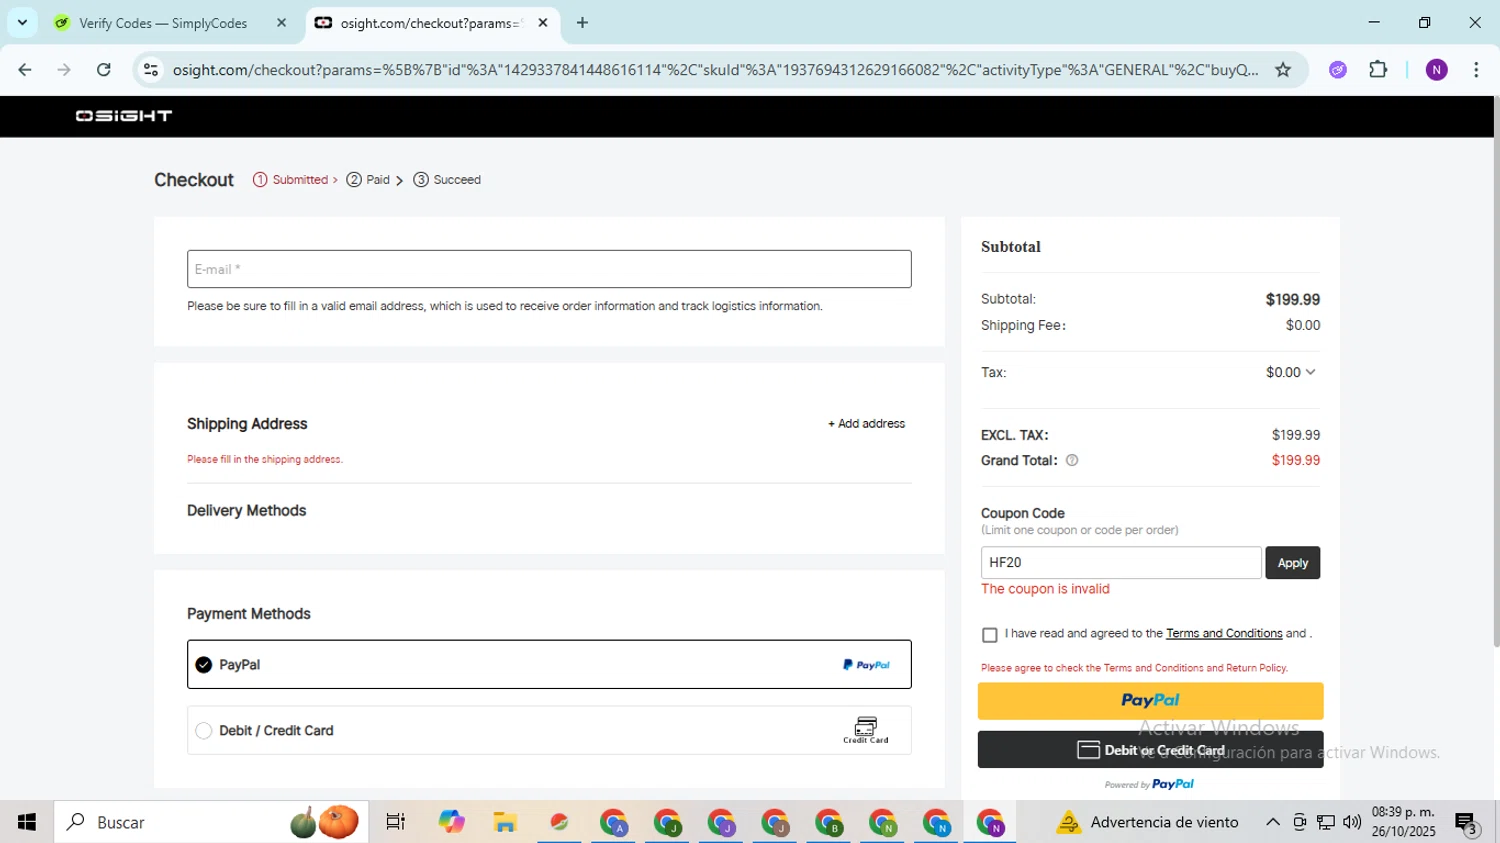Click the OSIGHT logo in header
This screenshot has height=843, width=1500.
124,116
